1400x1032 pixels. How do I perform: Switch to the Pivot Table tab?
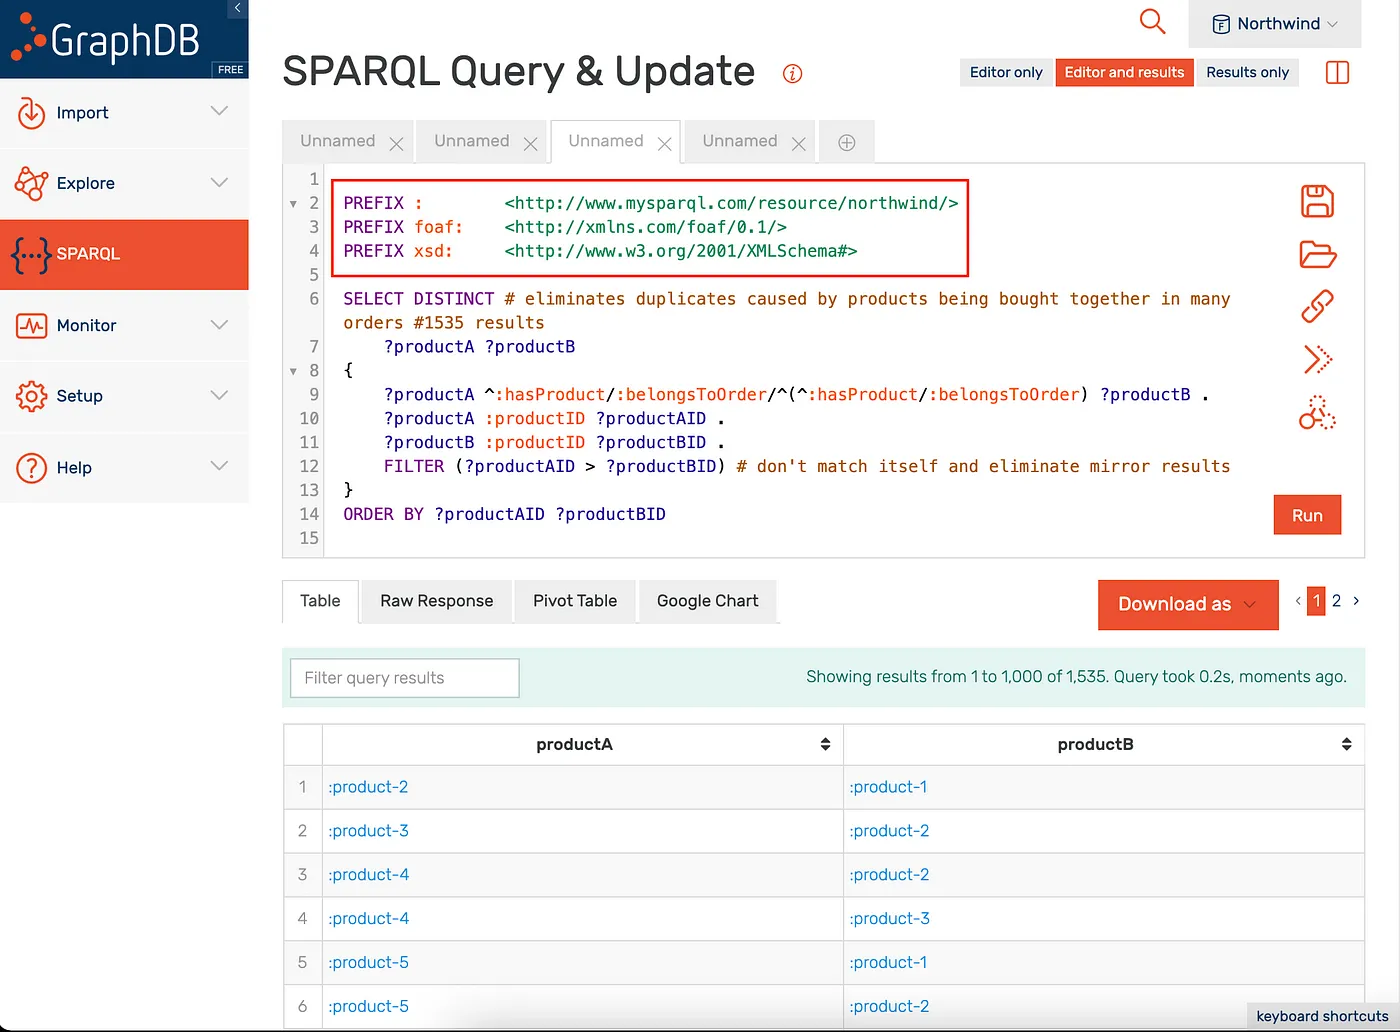coord(575,601)
